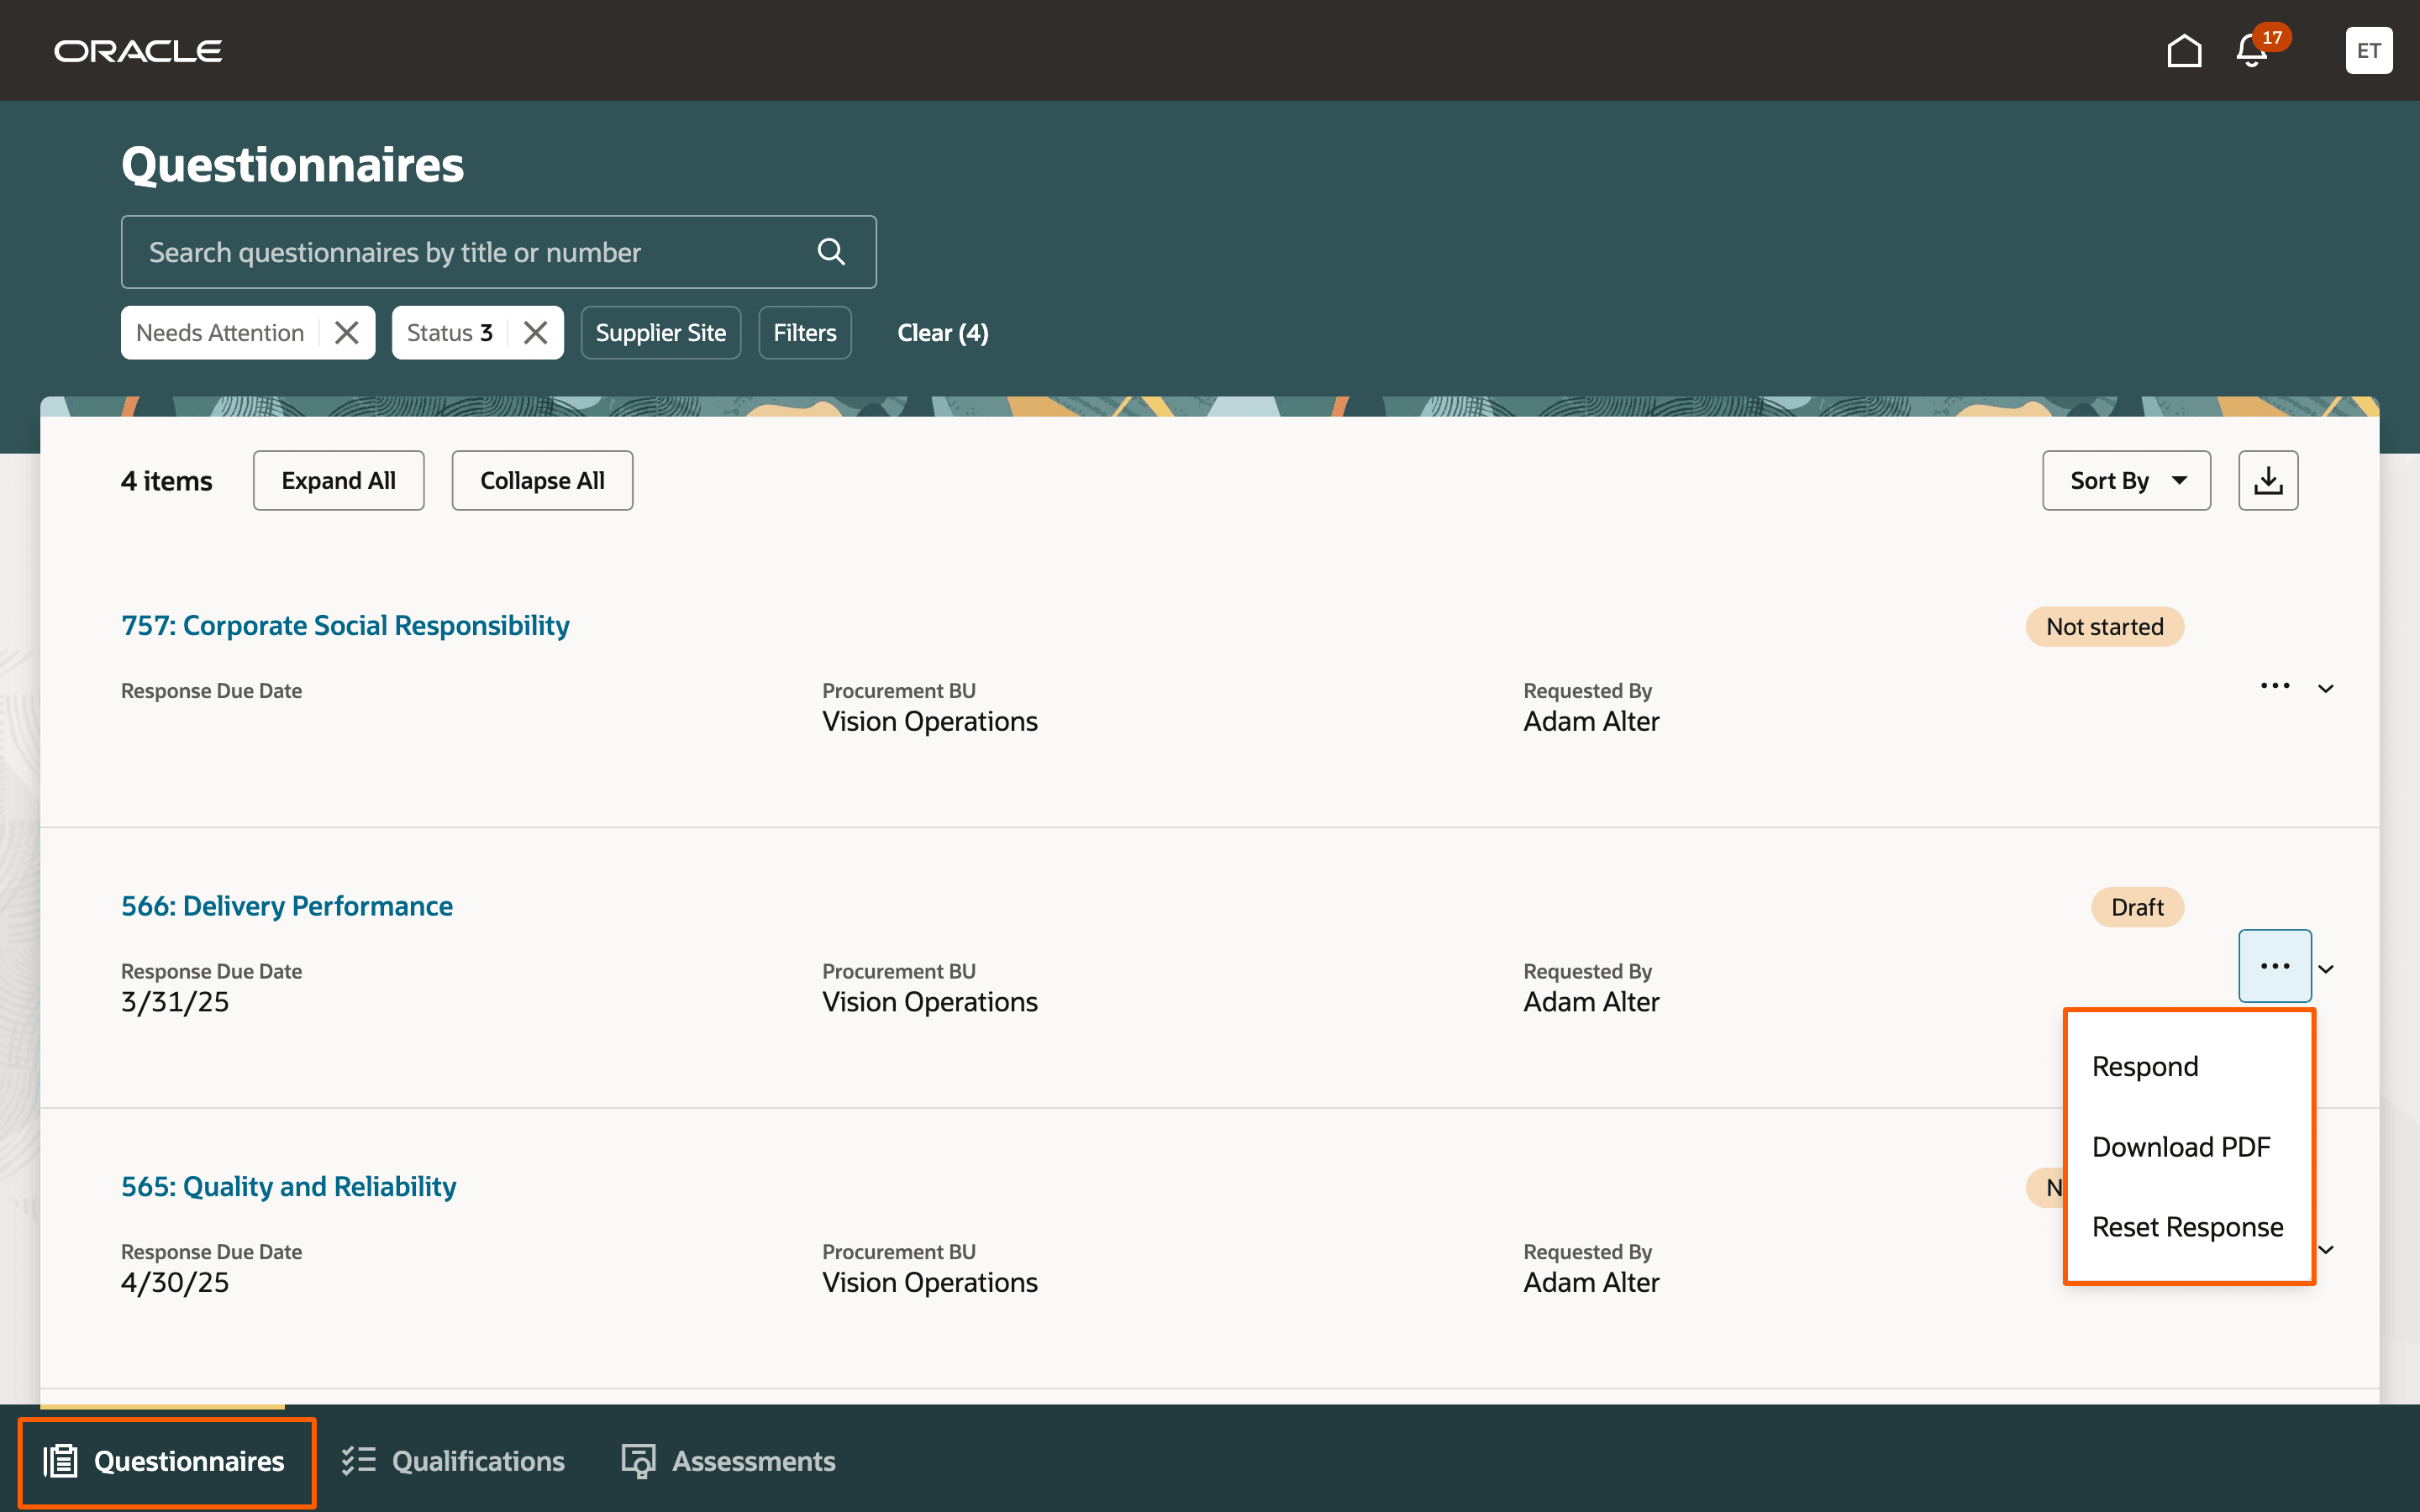Image resolution: width=2420 pixels, height=1512 pixels.
Task: Open the Sort By dropdown
Action: click(2126, 481)
